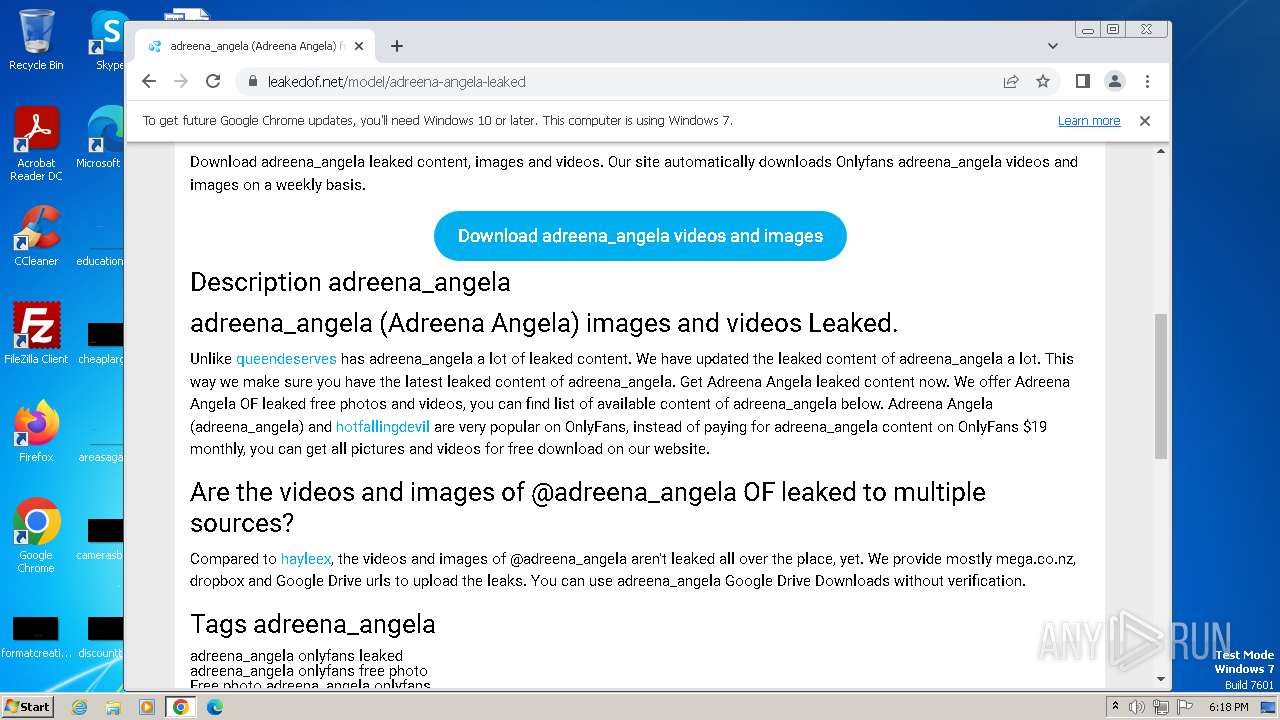Open Microsoft Edge from the taskbar
This screenshot has width=1280, height=720.
[x=215, y=707]
